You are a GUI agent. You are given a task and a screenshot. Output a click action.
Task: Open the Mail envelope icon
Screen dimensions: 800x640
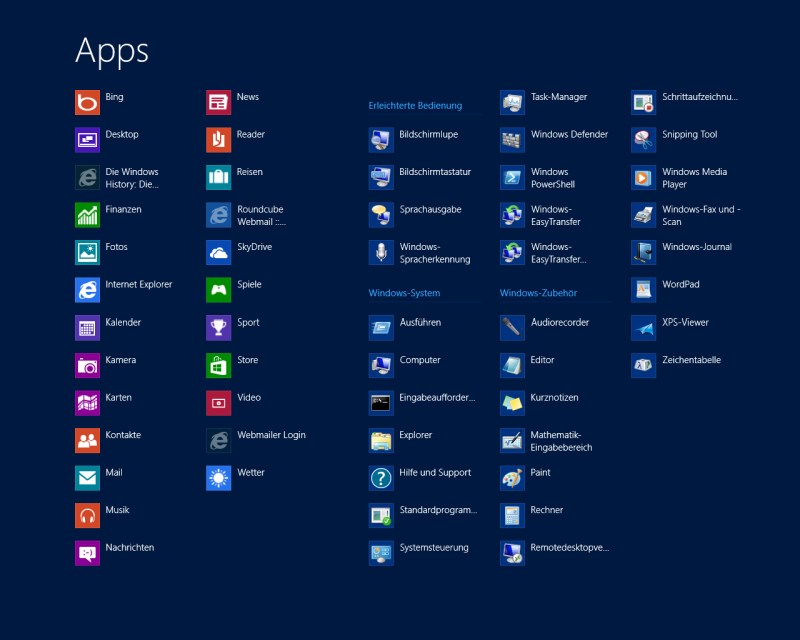pyautogui.click(x=87, y=478)
